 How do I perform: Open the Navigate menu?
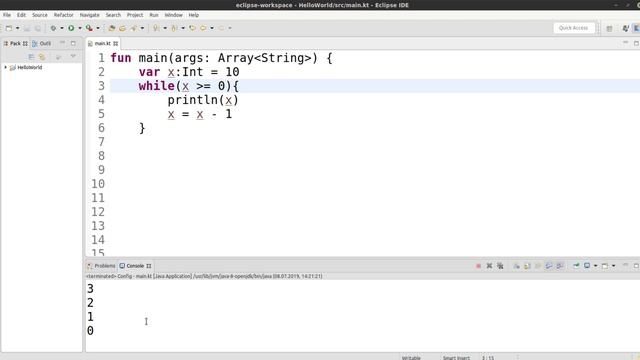pos(89,15)
